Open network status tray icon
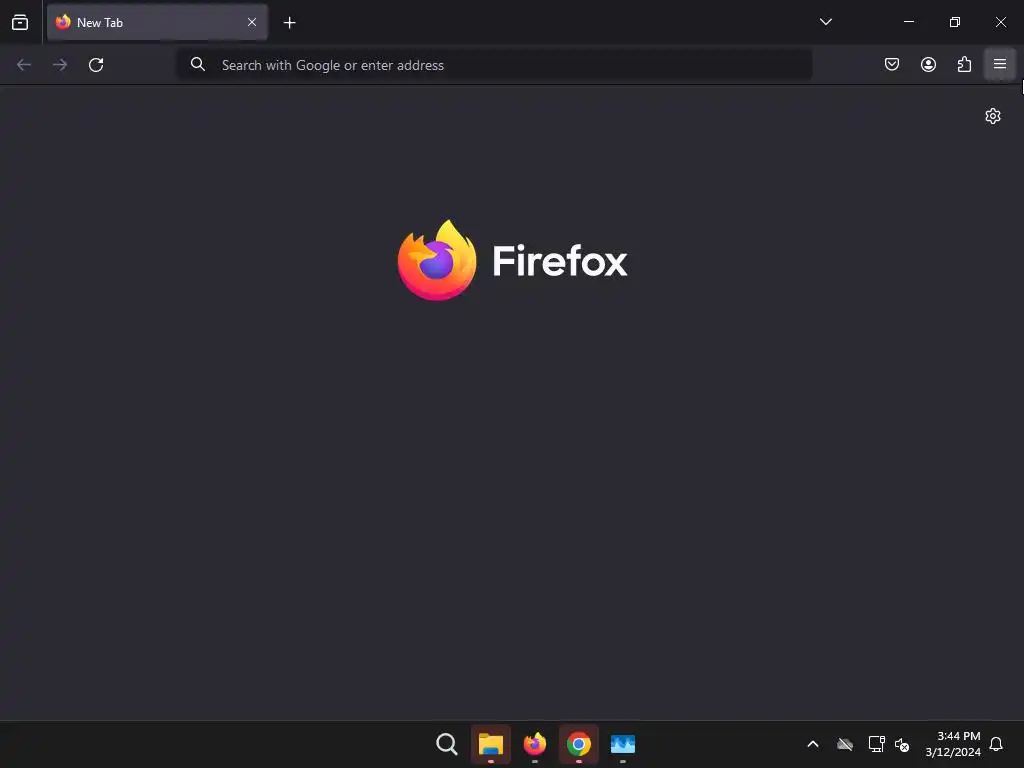This screenshot has height=768, width=1024. pyautogui.click(x=876, y=744)
